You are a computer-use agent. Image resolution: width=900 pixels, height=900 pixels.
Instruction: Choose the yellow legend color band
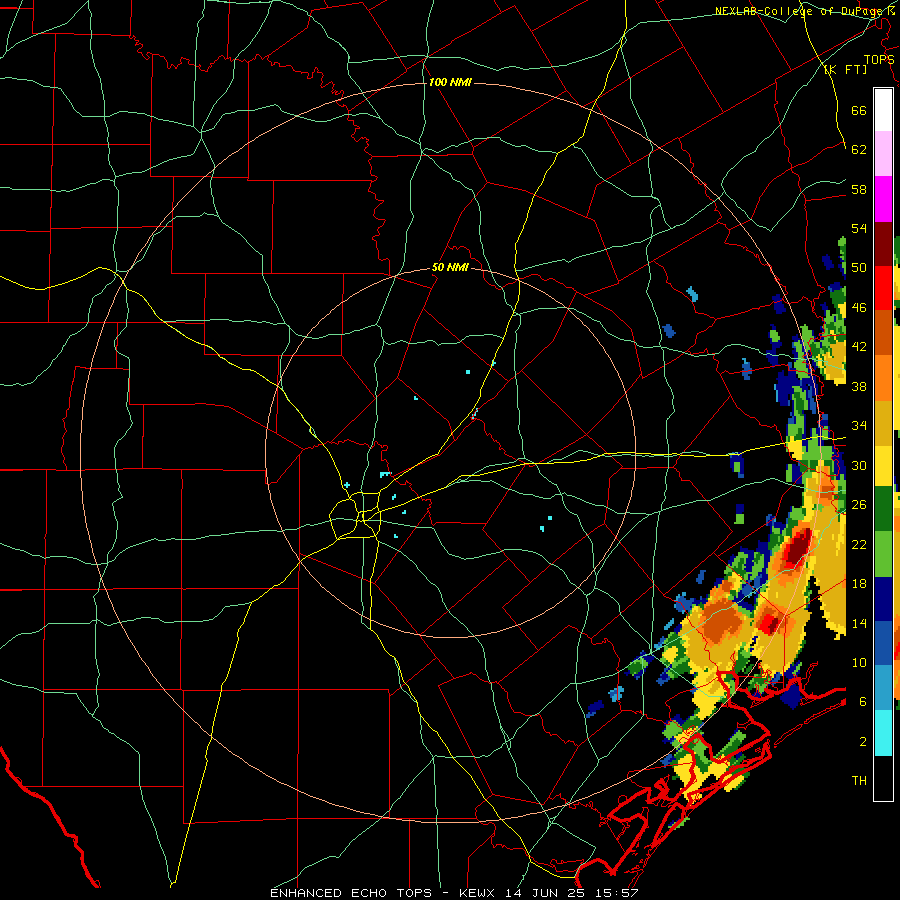(x=883, y=465)
